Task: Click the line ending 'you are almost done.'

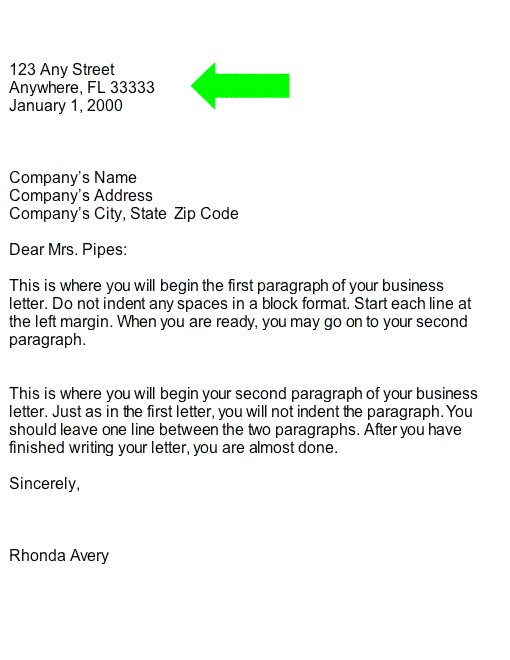Action: pyautogui.click(x=173, y=448)
